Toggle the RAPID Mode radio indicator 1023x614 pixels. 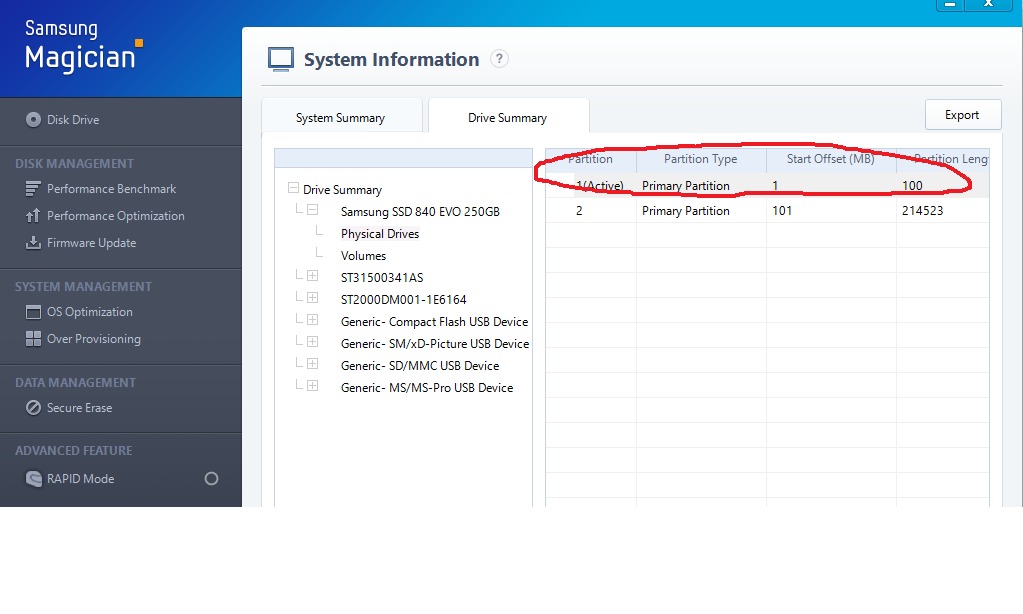tap(211, 479)
